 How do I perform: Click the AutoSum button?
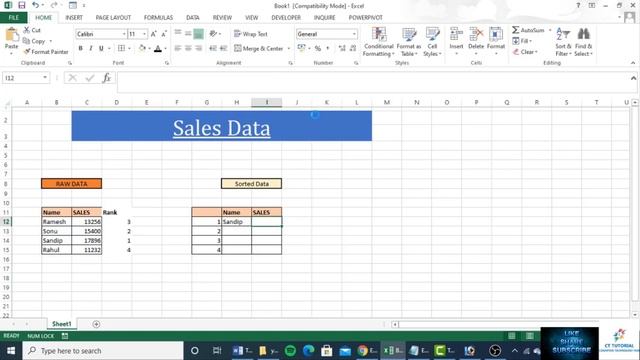tap(529, 30)
